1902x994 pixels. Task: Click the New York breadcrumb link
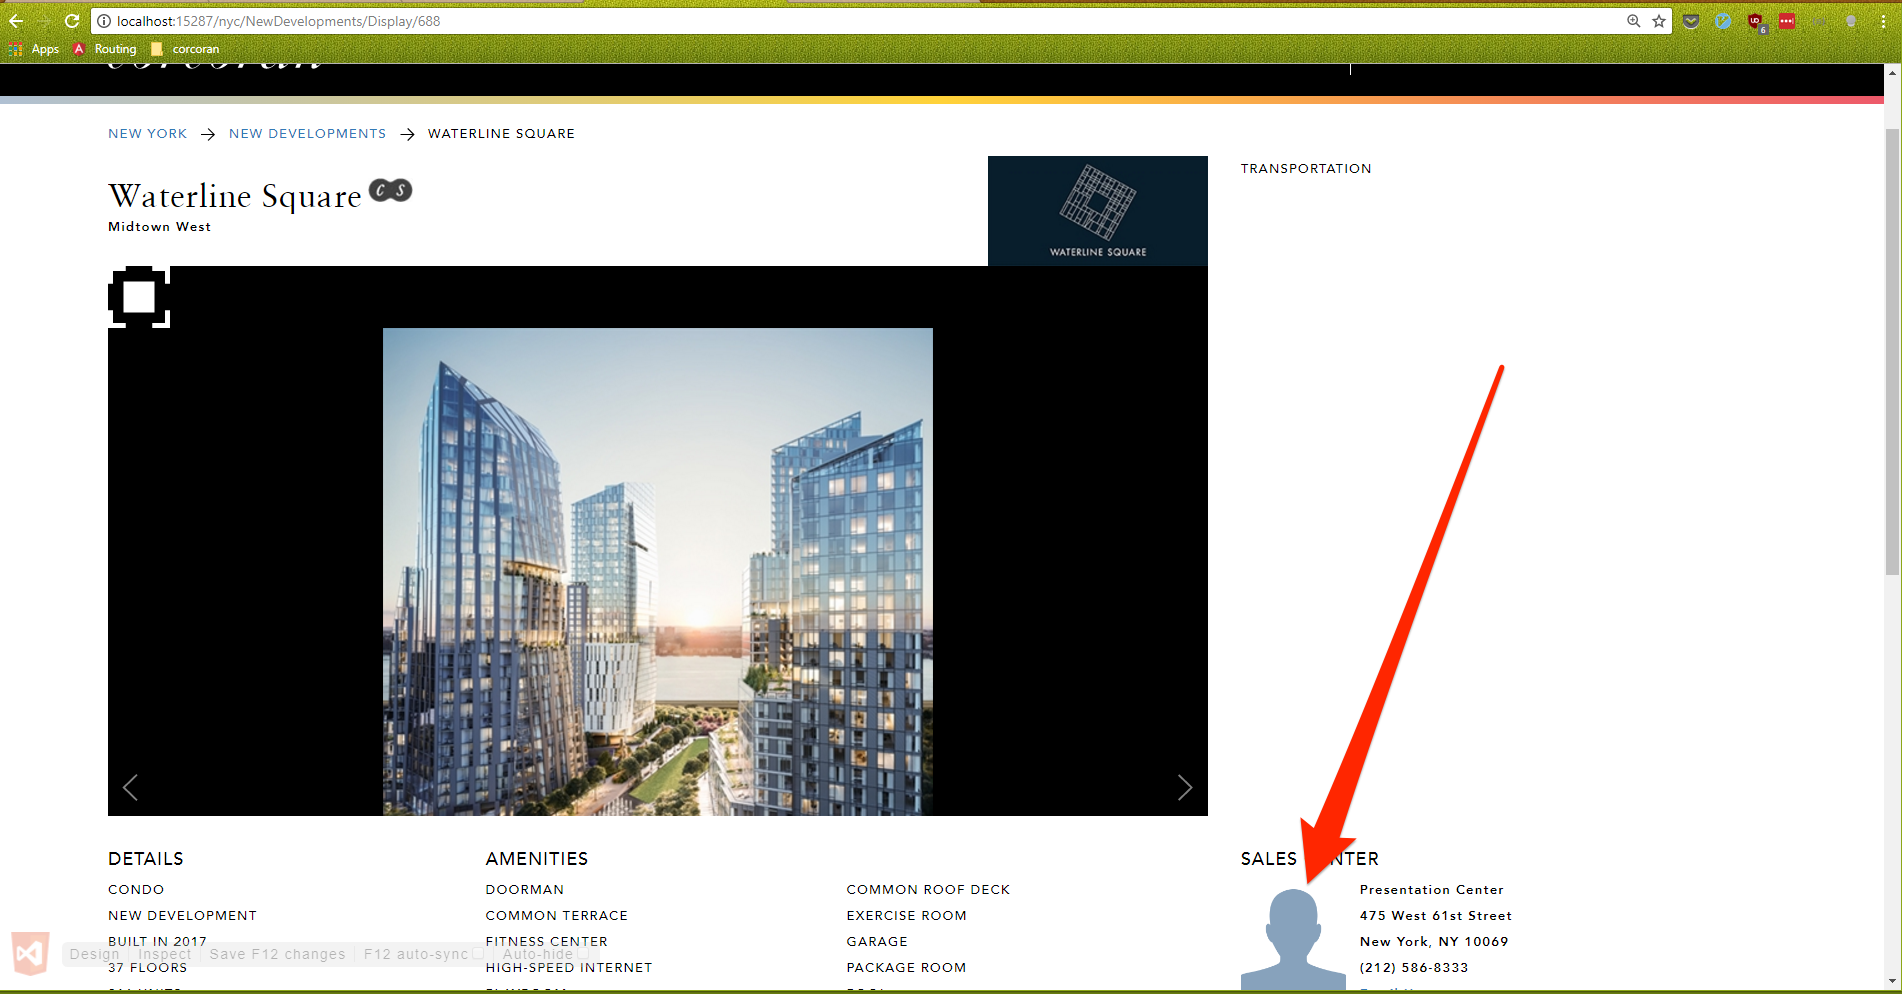(x=147, y=134)
